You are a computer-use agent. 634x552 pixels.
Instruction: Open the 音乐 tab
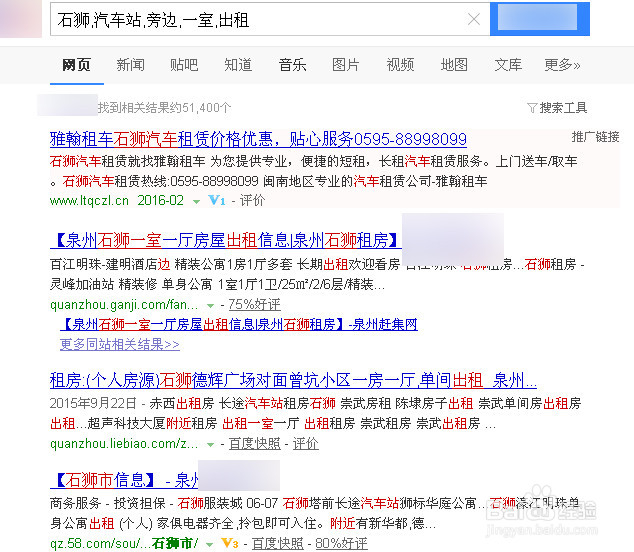pos(292,65)
